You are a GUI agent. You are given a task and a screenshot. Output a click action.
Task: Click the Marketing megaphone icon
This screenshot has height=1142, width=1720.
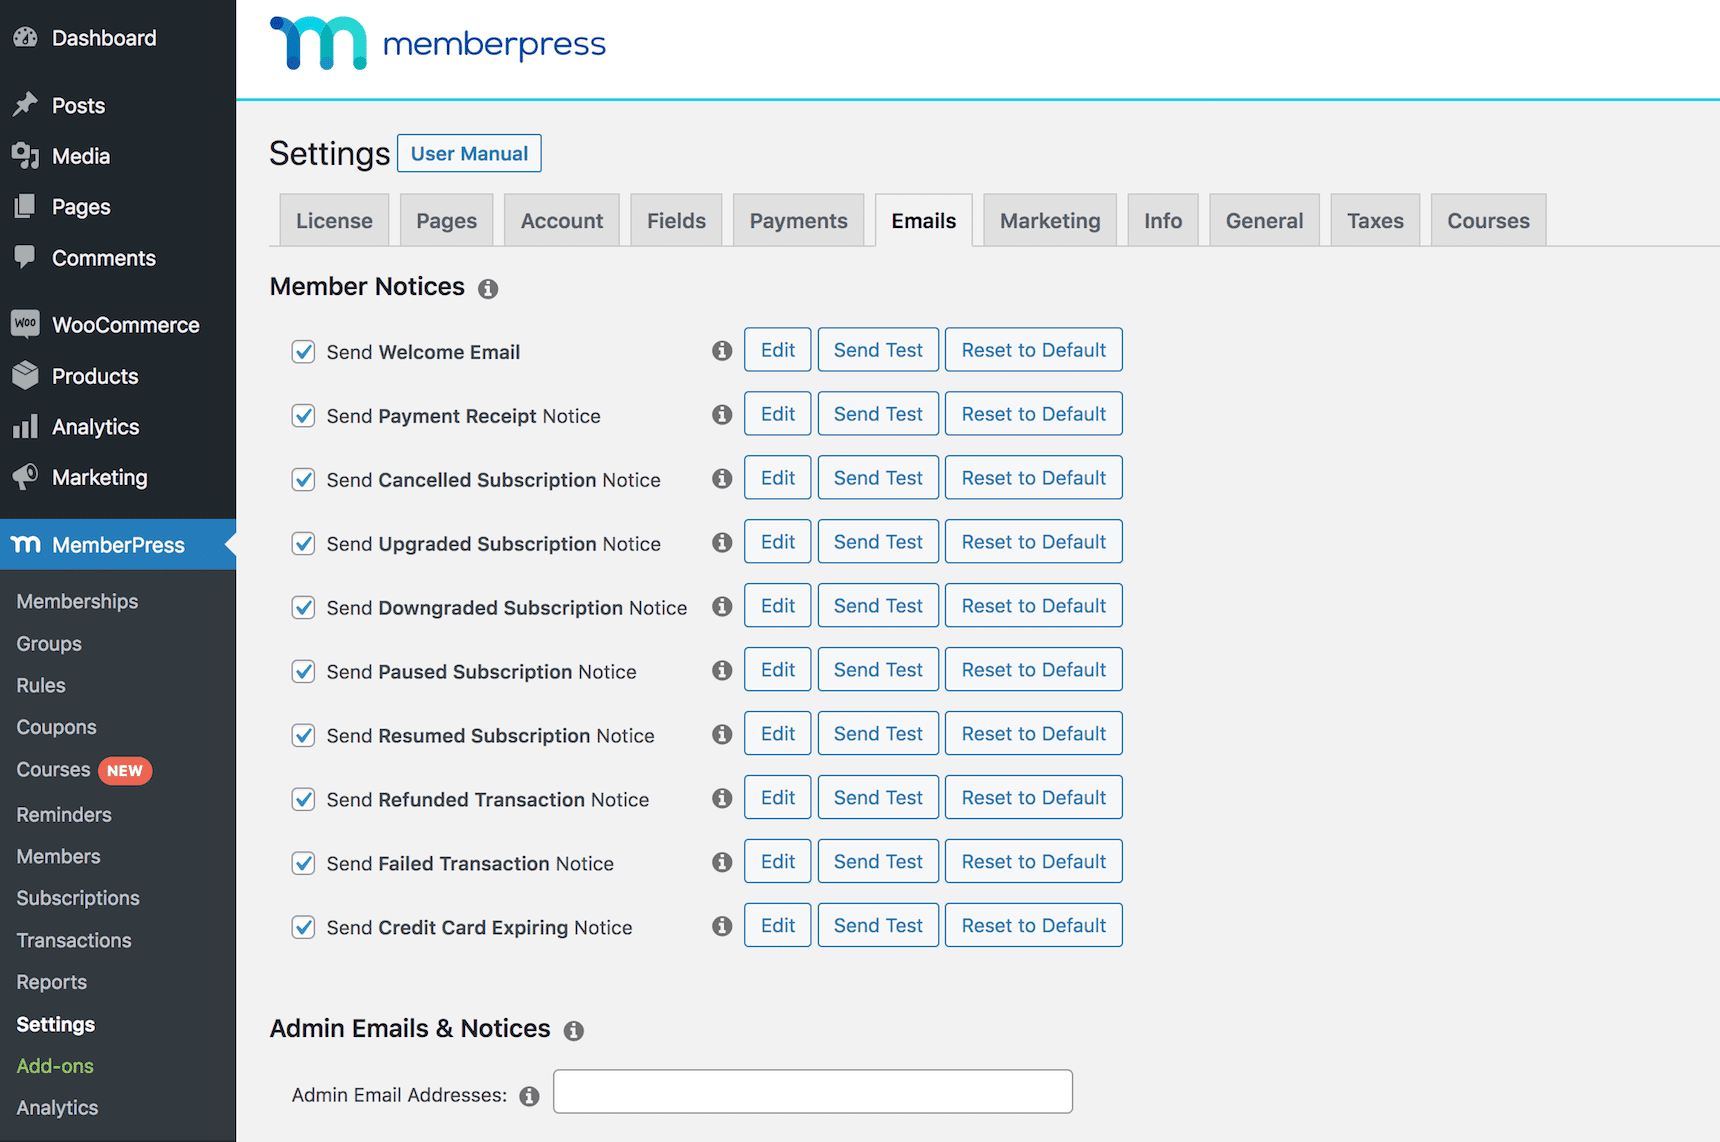tap(25, 477)
